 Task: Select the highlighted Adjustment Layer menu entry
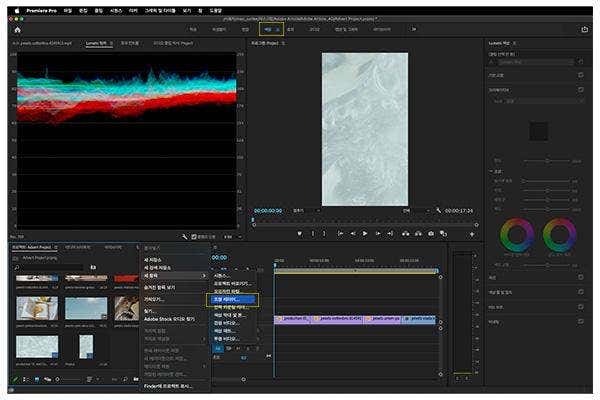click(x=232, y=298)
